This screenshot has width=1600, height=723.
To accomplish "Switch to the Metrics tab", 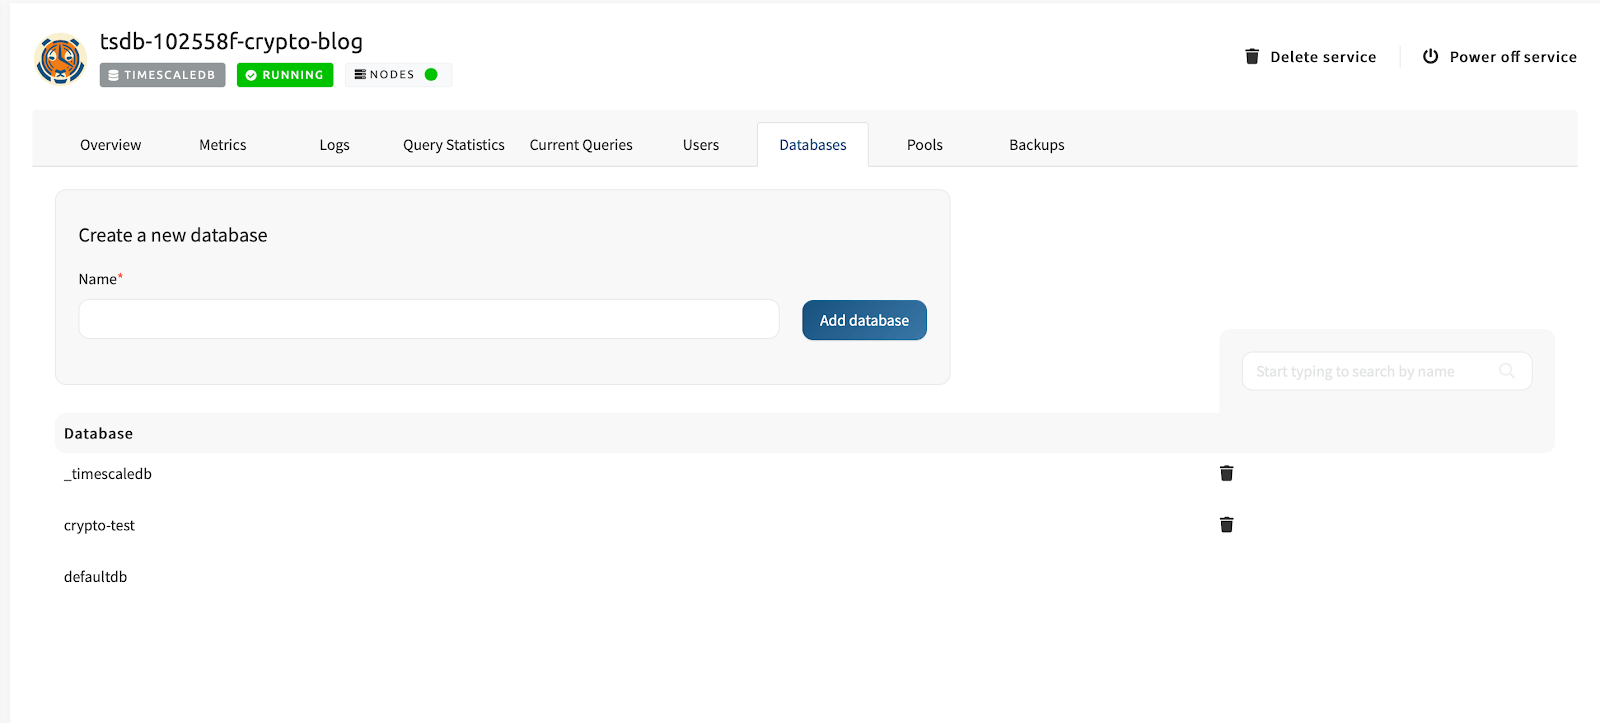I will tap(222, 145).
